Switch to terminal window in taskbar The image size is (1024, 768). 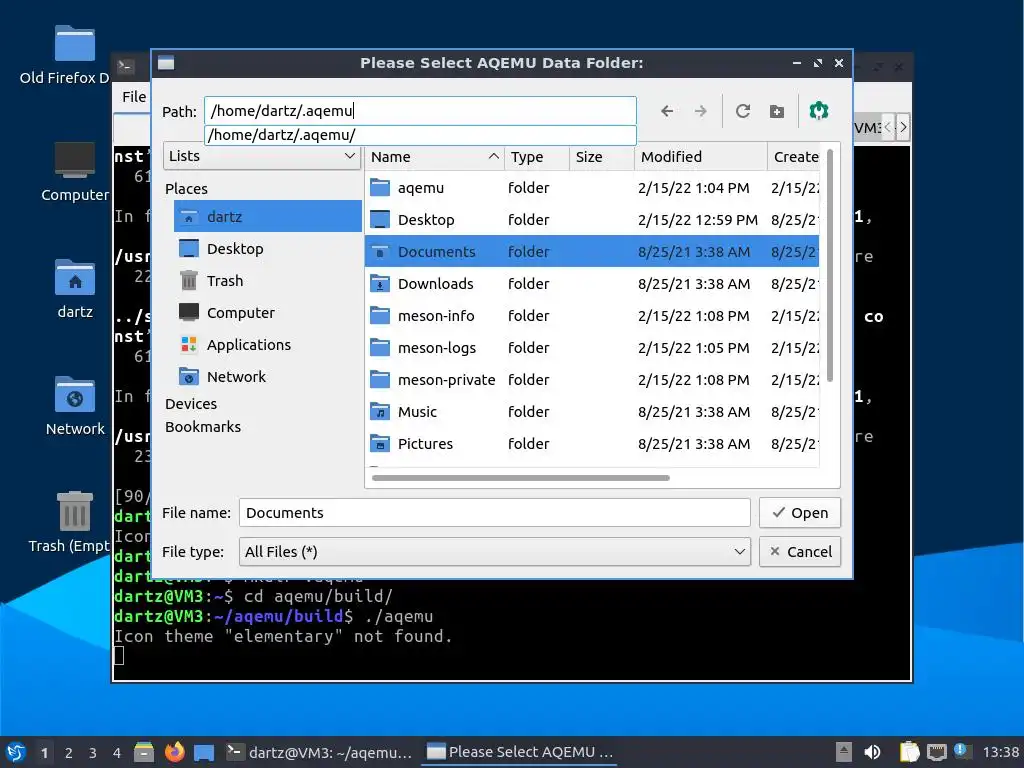click(x=319, y=752)
